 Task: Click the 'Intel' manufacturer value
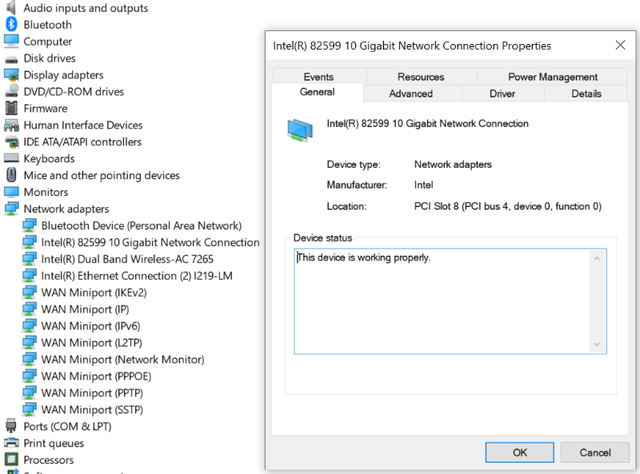click(x=423, y=185)
